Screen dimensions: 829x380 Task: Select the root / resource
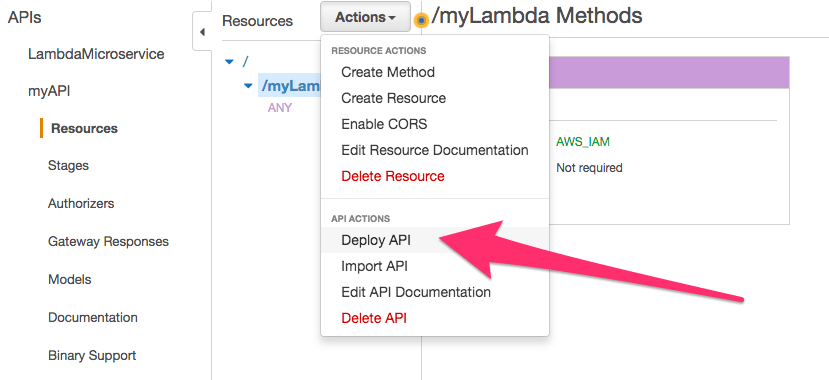click(245, 61)
